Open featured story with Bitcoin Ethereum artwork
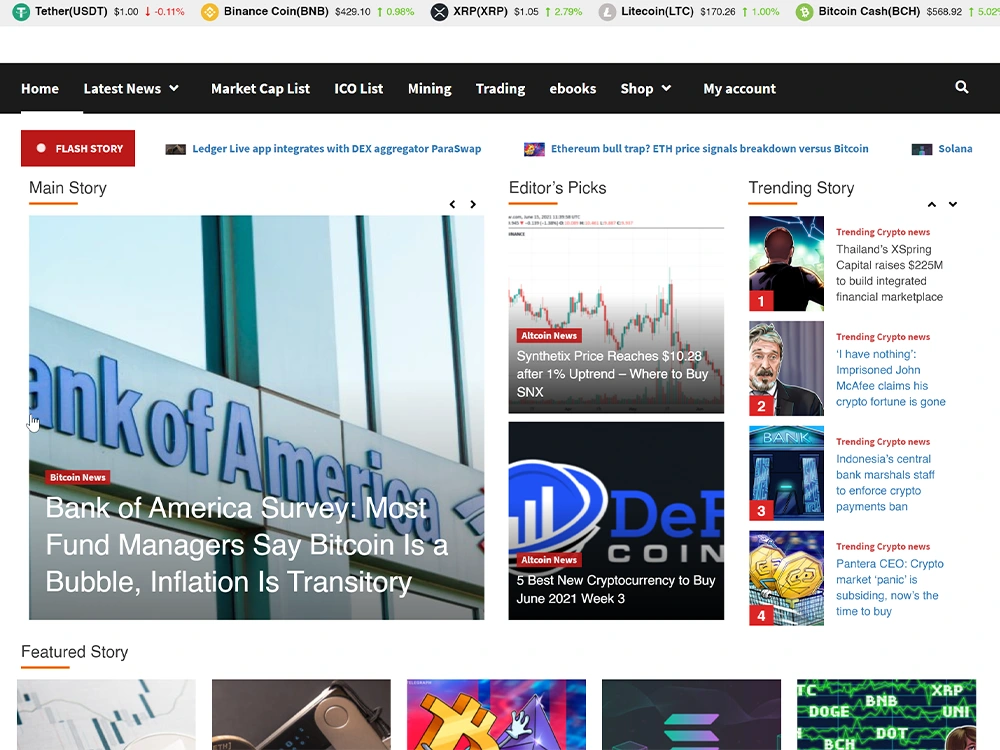Screen dimensions: 1000x750 click(496, 714)
